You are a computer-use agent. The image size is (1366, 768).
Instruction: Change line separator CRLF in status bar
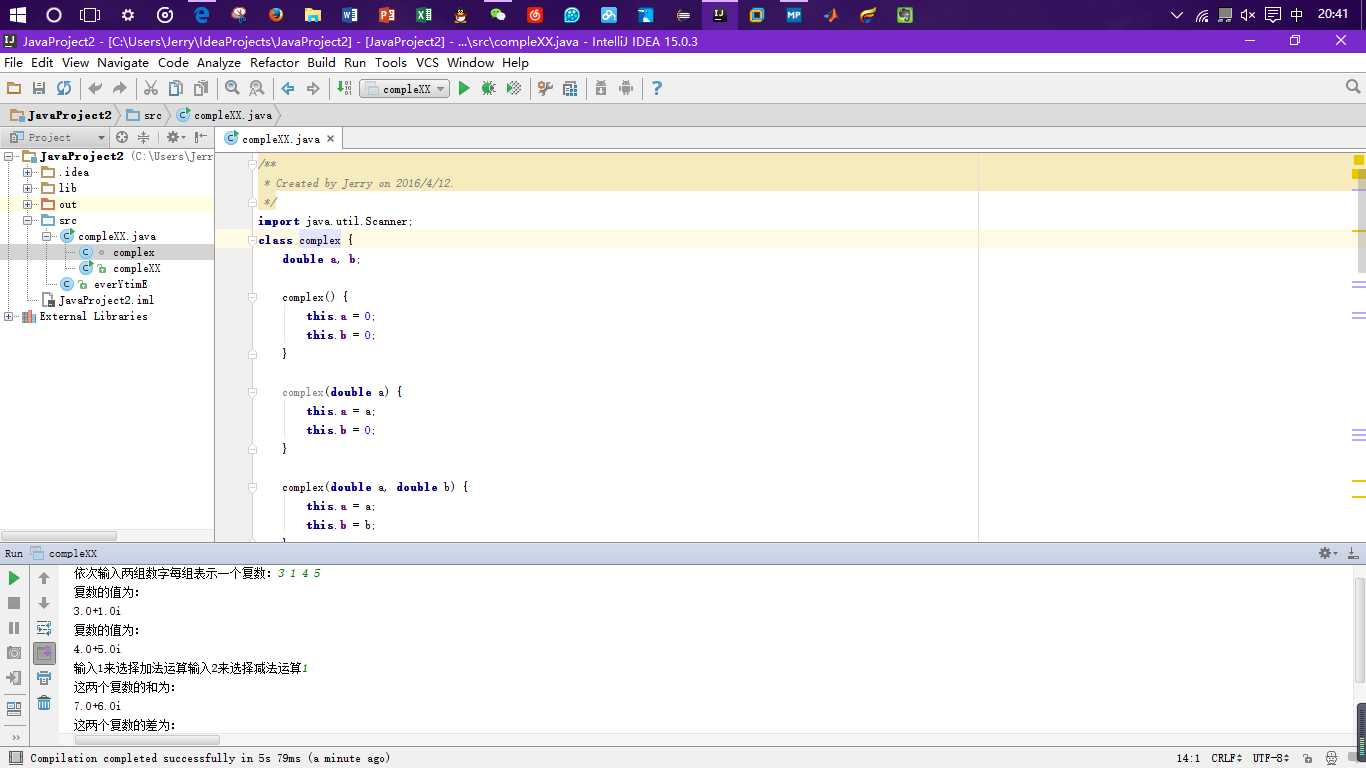click(1226, 758)
